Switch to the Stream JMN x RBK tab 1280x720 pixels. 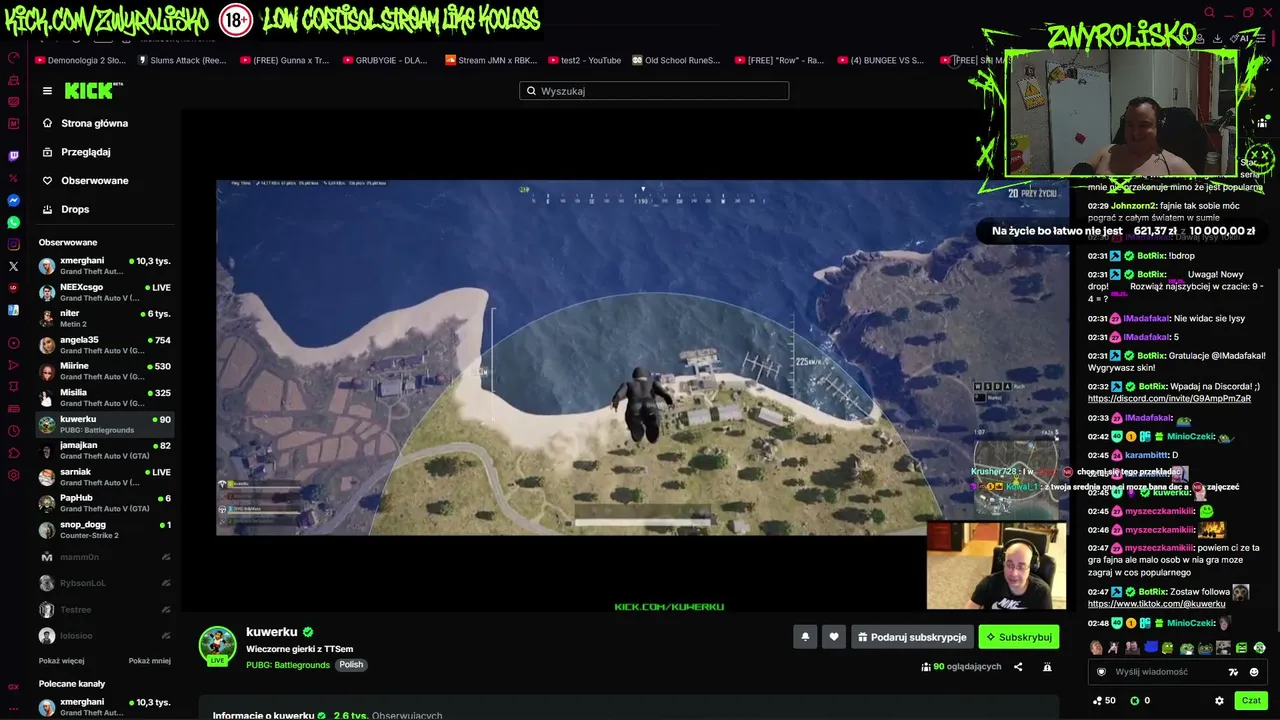(491, 60)
